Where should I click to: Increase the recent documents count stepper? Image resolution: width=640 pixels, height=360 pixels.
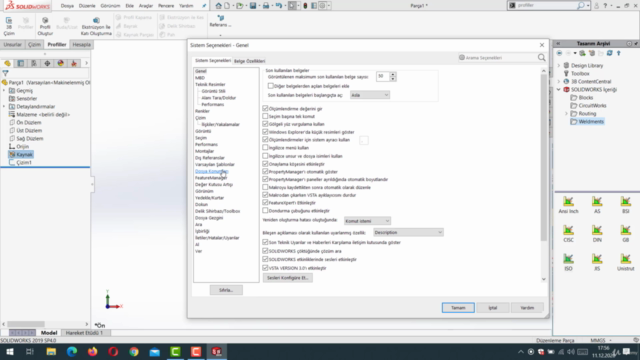[x=393, y=74]
